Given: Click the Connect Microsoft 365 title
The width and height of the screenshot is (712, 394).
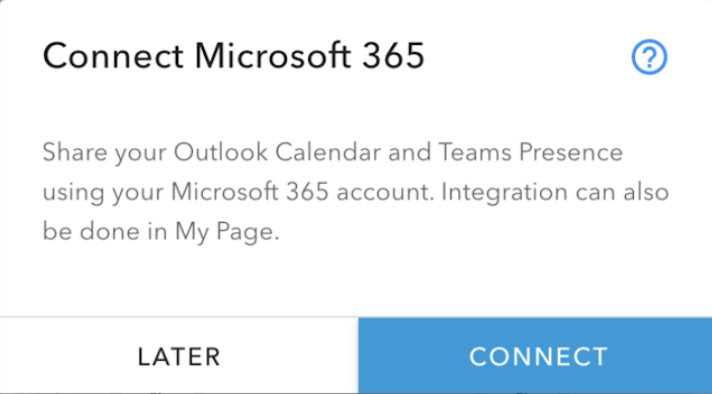Looking at the screenshot, I should click(233, 56).
